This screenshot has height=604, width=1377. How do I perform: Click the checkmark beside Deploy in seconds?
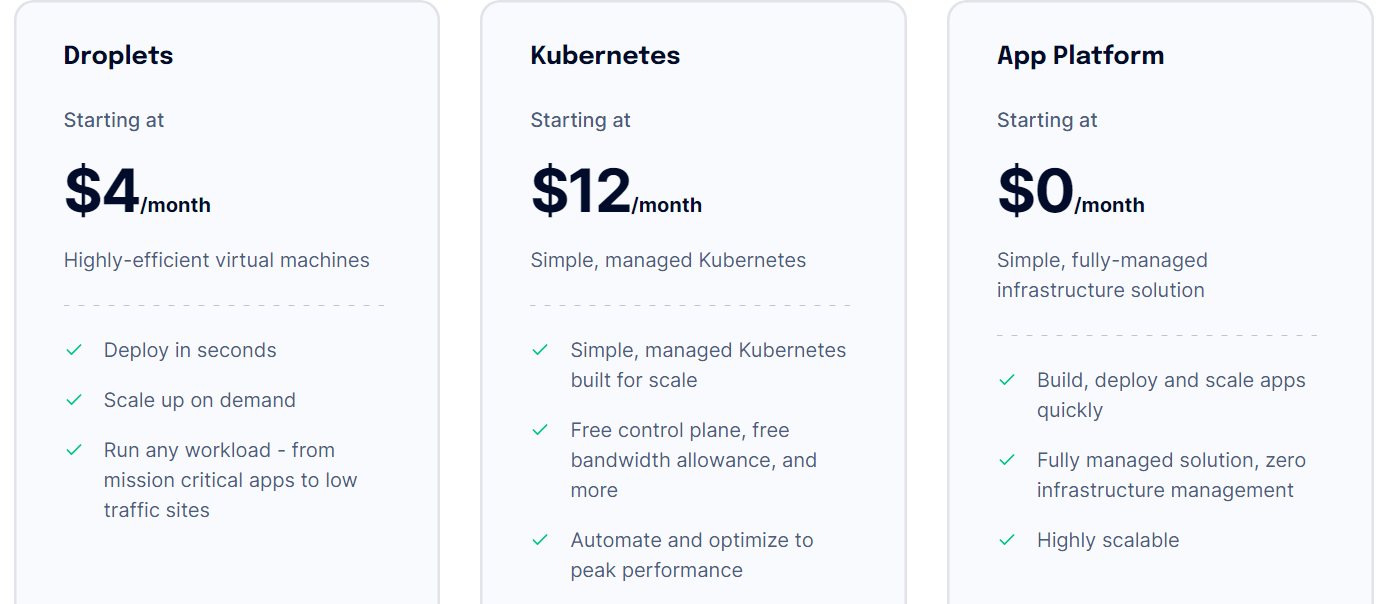[73, 350]
